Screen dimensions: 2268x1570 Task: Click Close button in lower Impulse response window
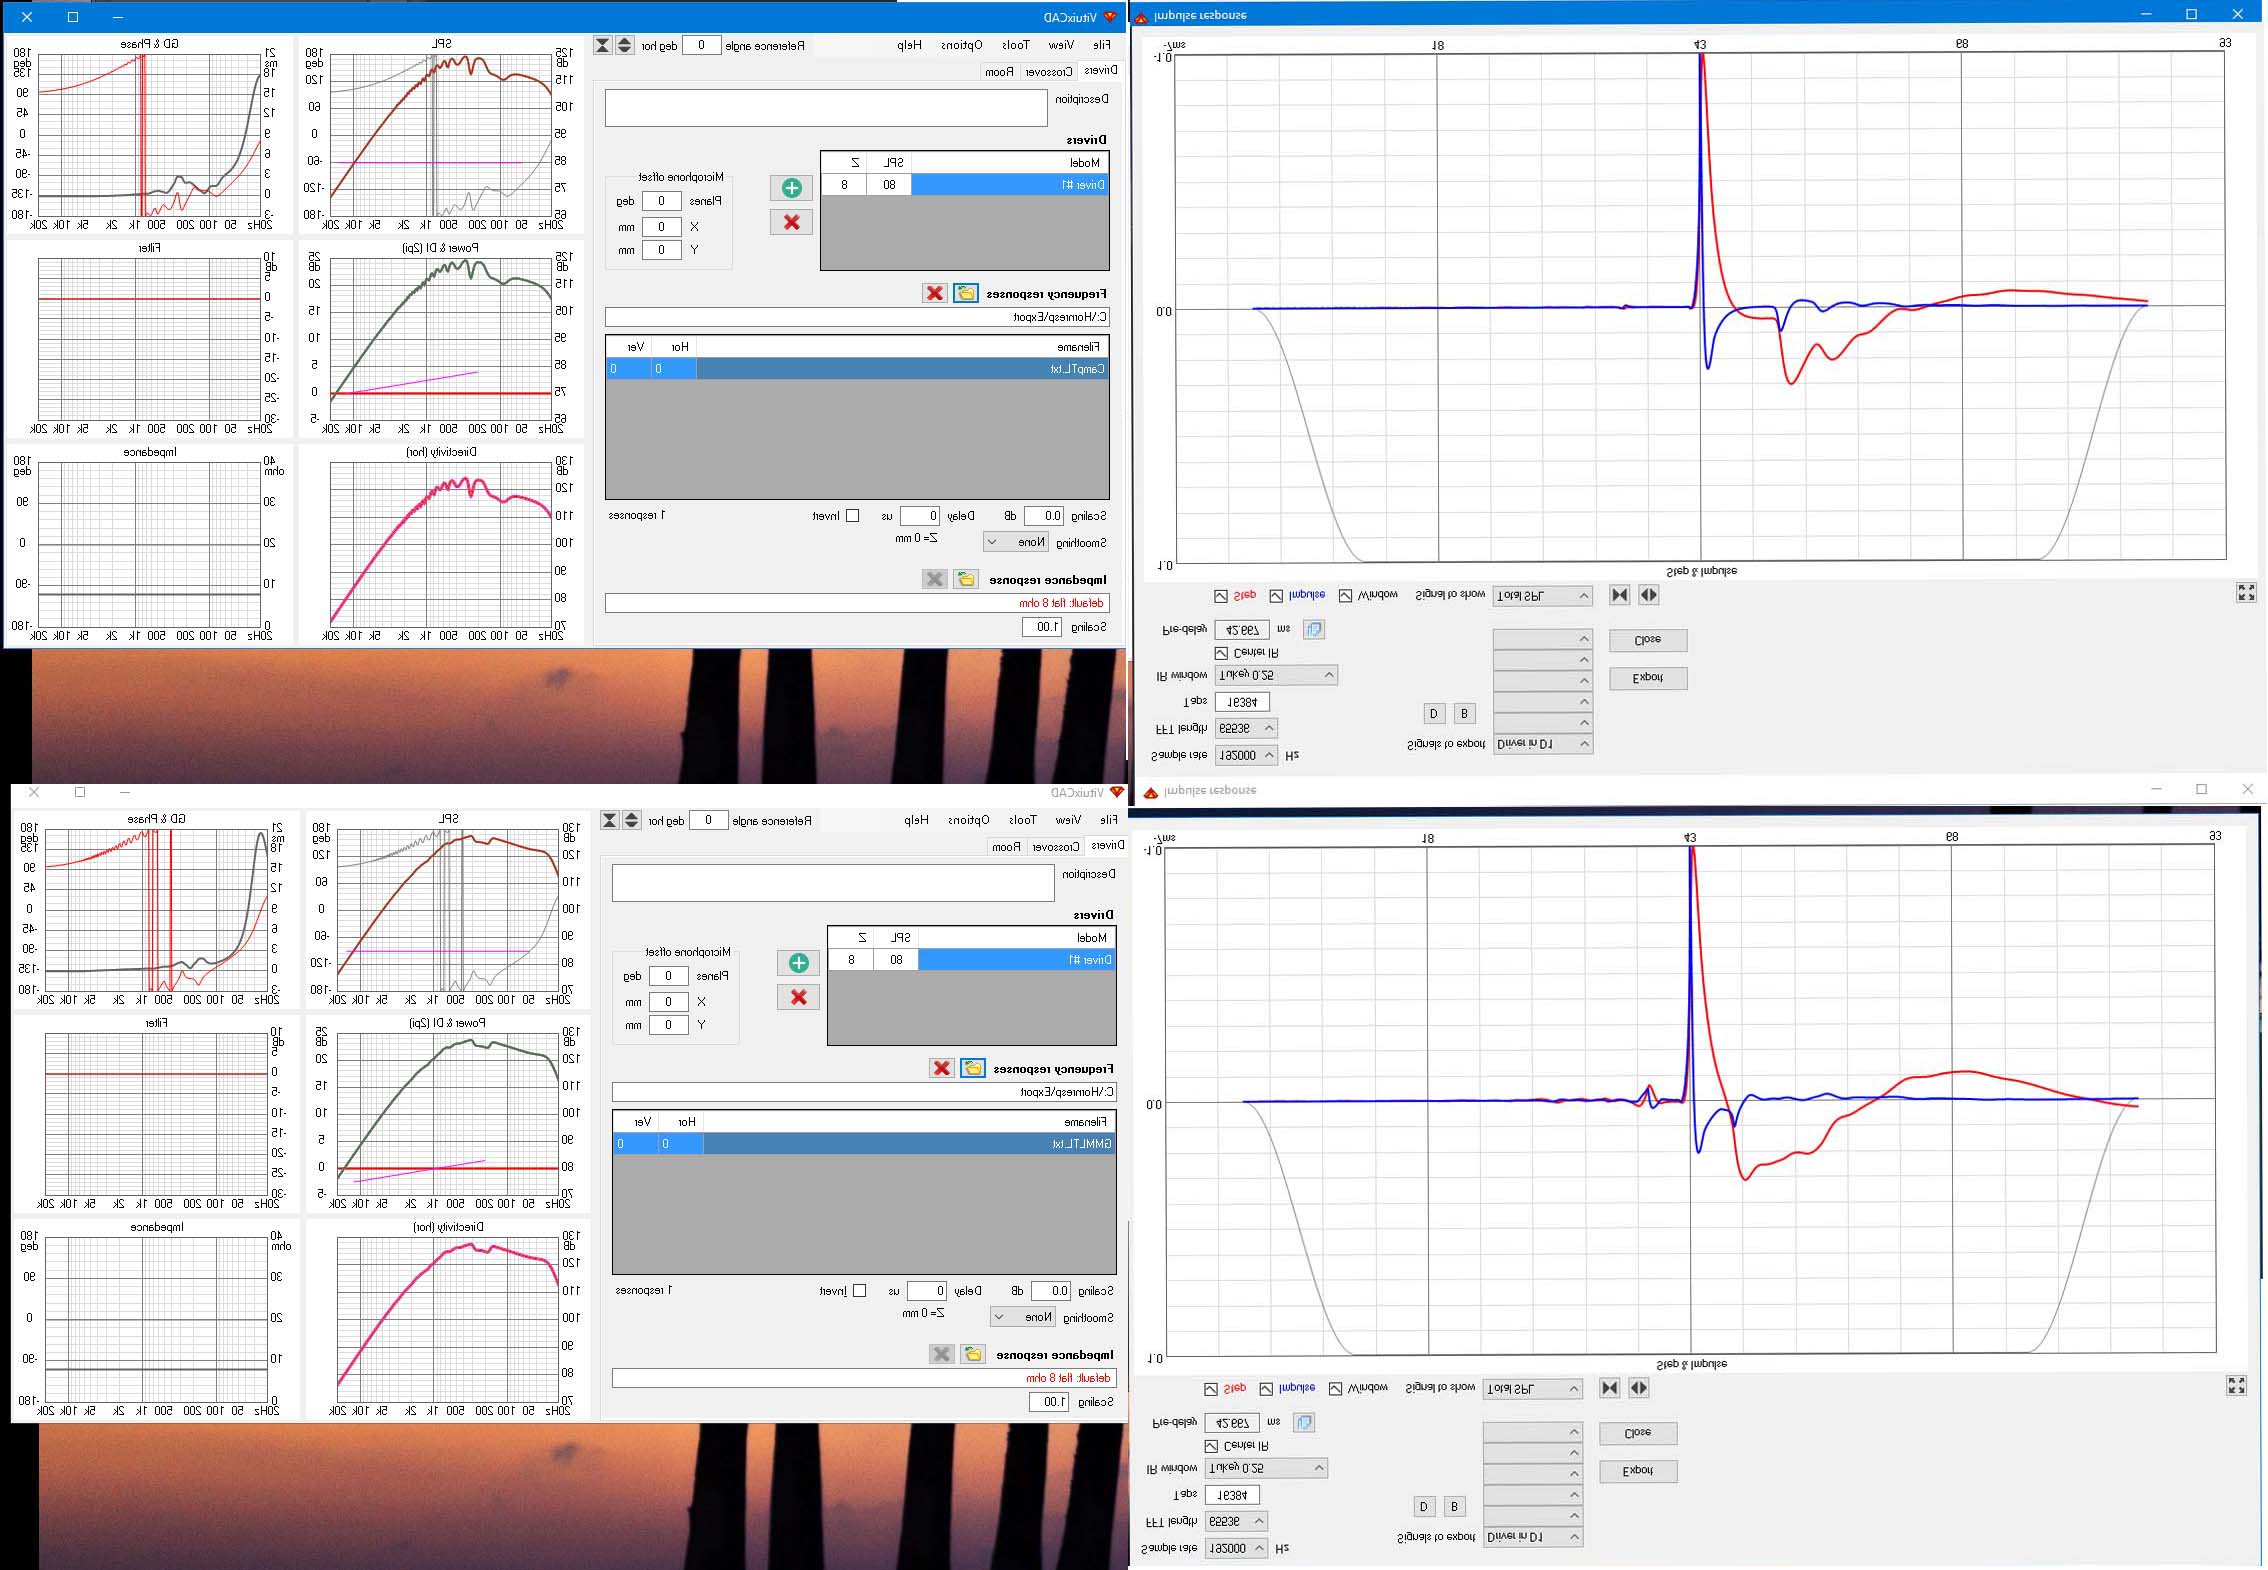click(1638, 1433)
